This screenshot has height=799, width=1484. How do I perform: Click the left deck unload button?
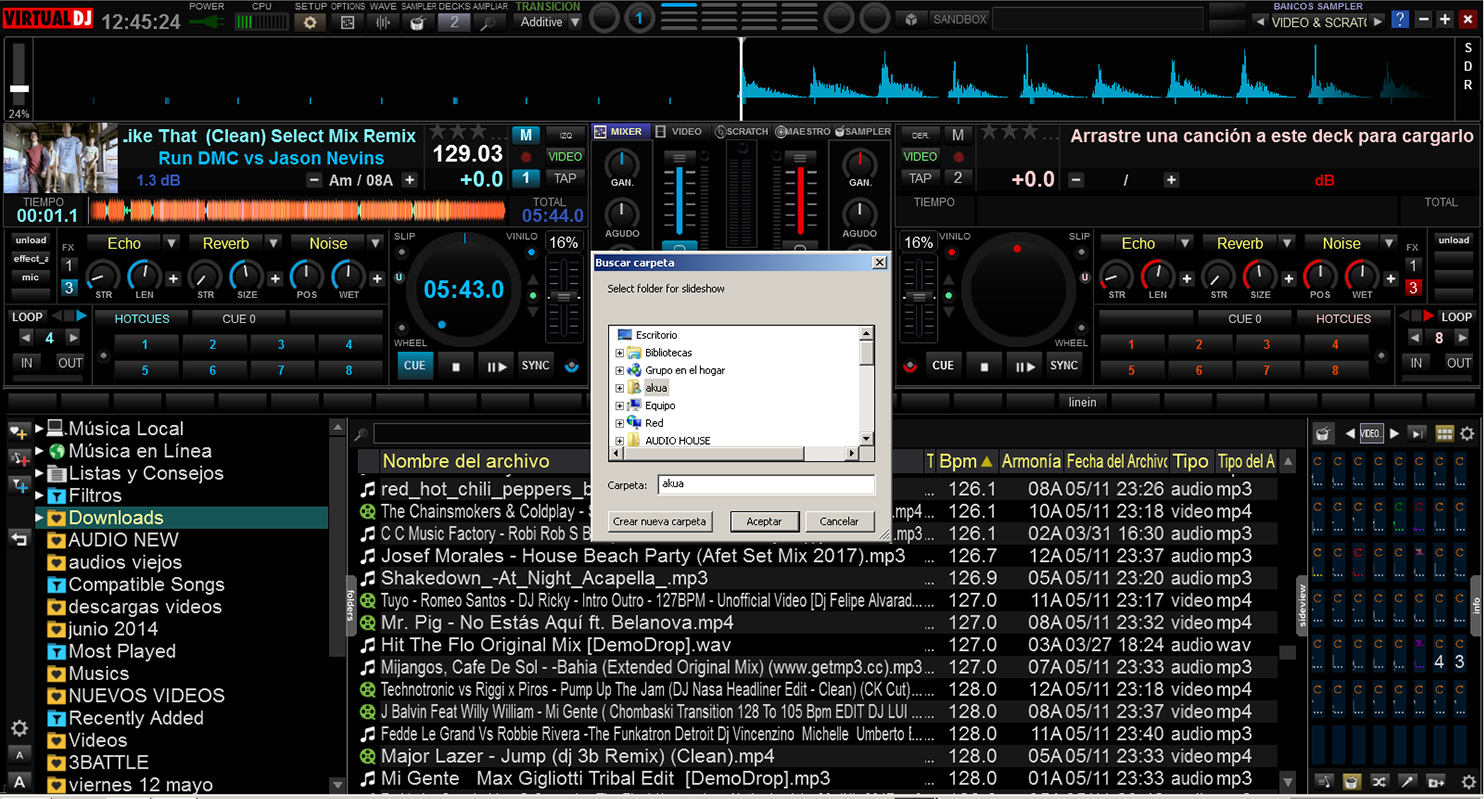coord(31,240)
